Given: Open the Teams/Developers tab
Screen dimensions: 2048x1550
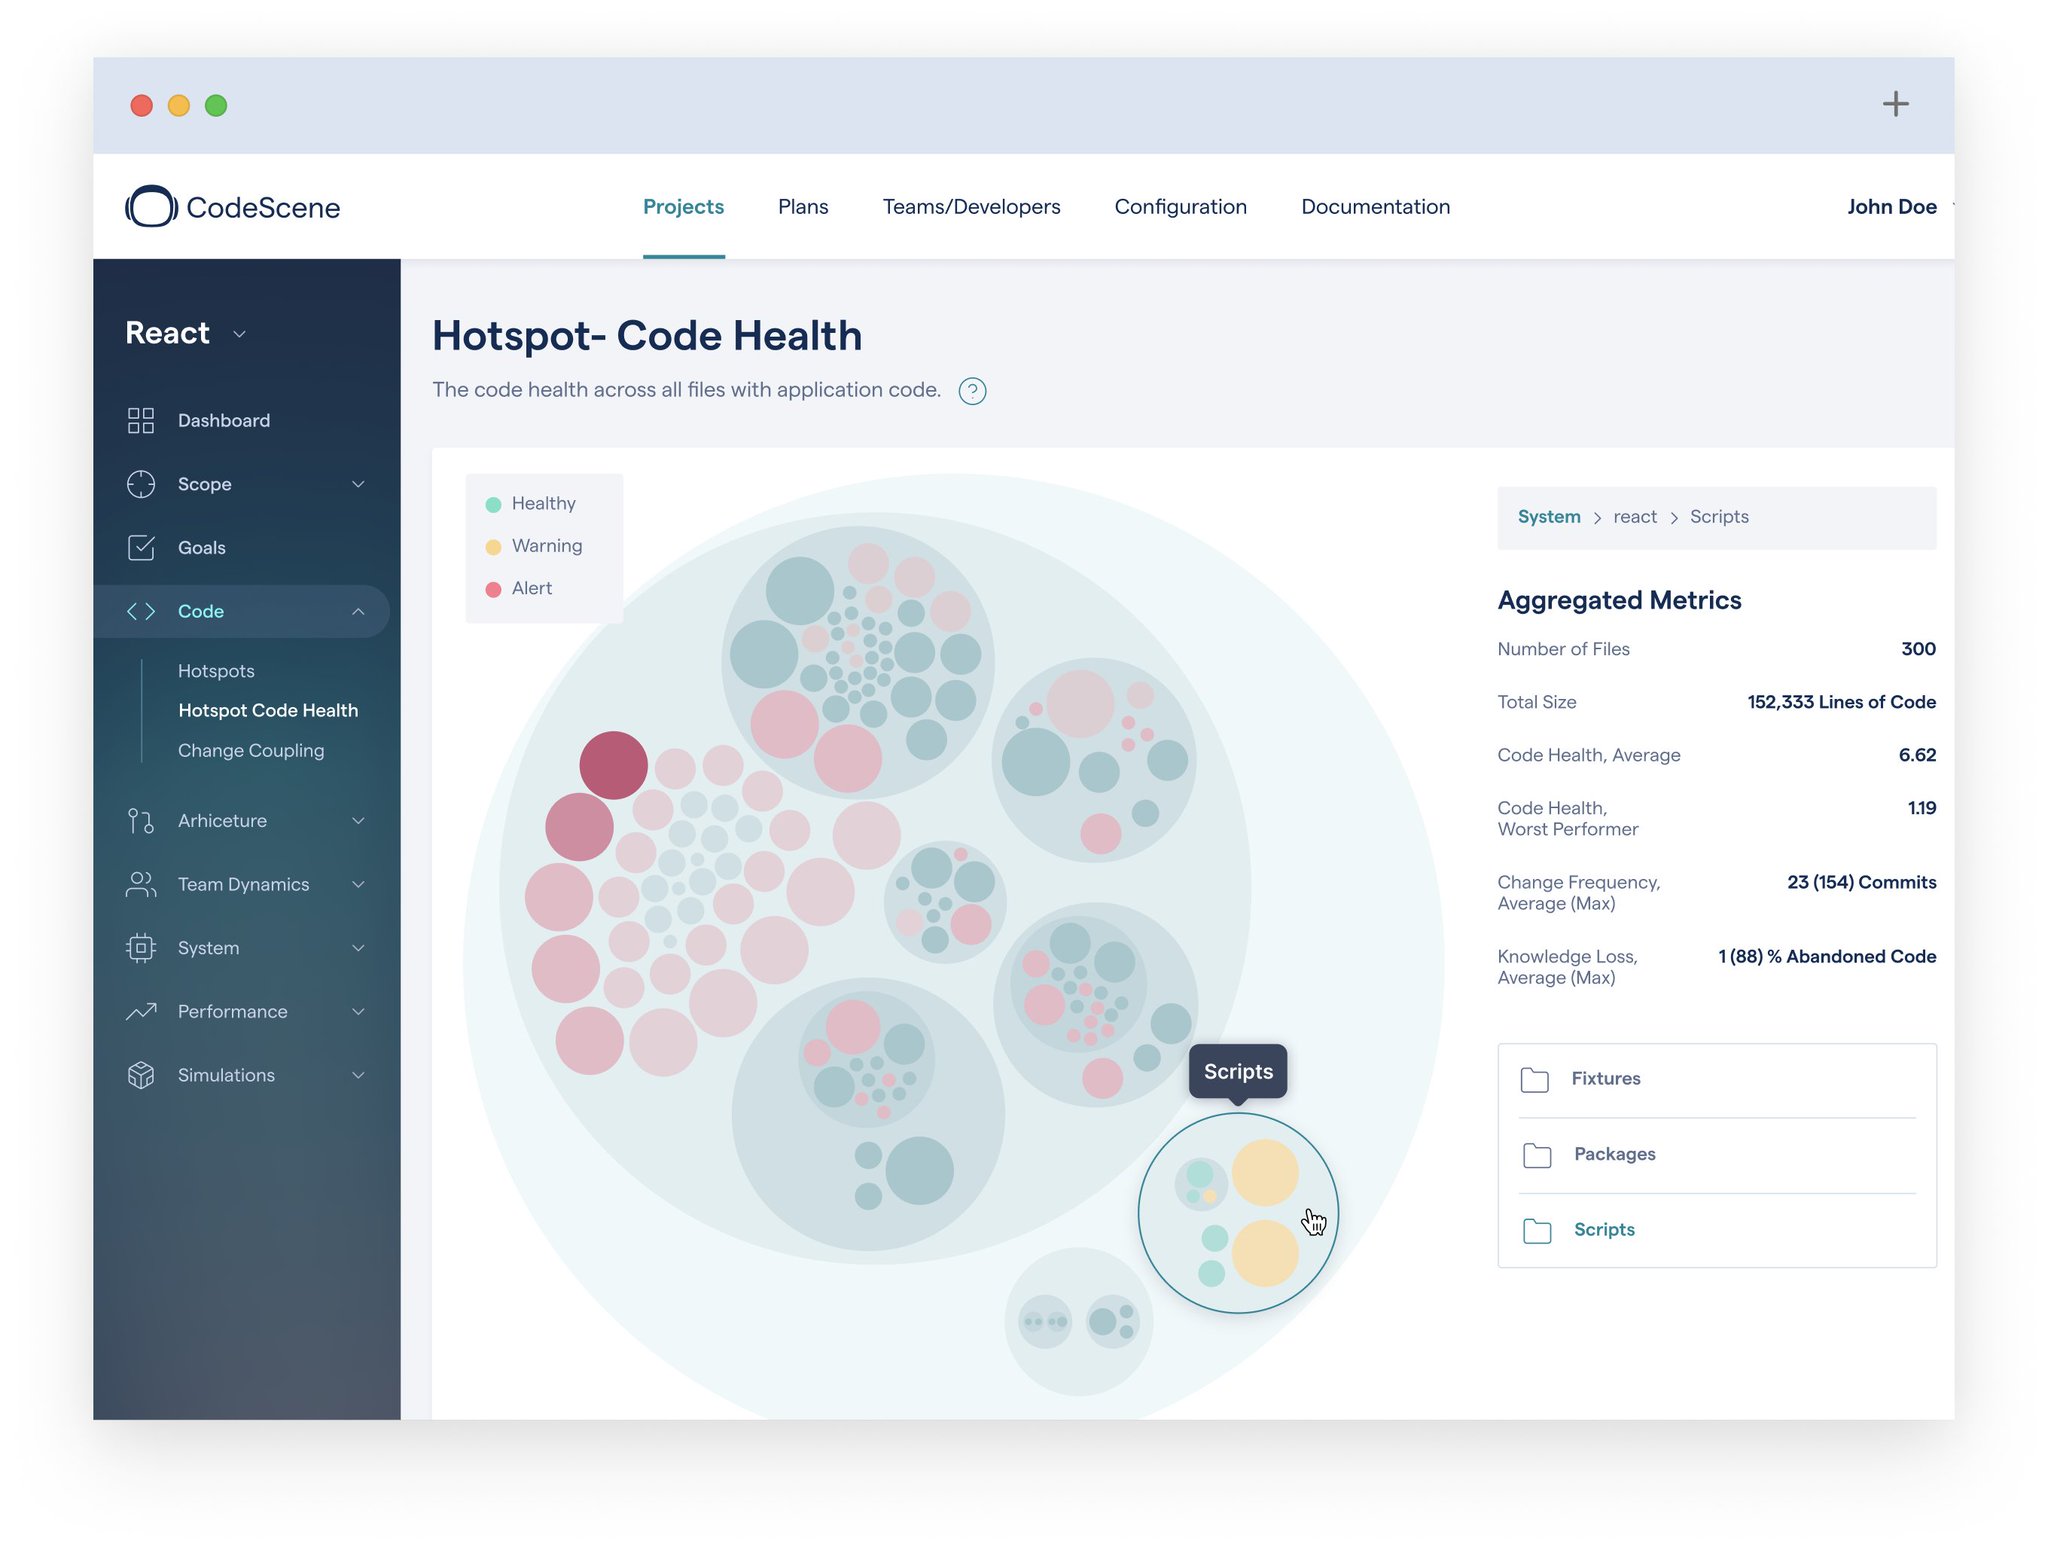Looking at the screenshot, I should (x=971, y=206).
